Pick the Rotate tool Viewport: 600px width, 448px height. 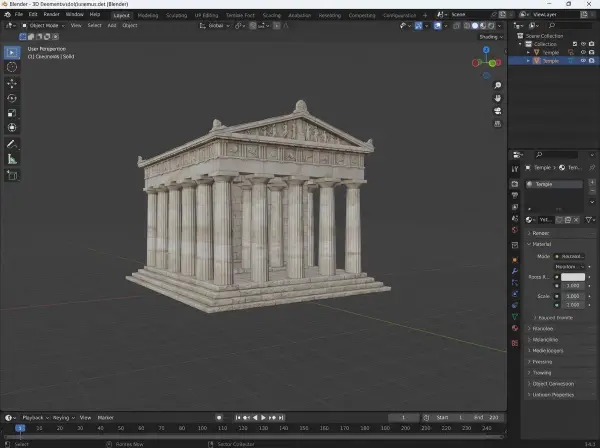tap(12, 98)
